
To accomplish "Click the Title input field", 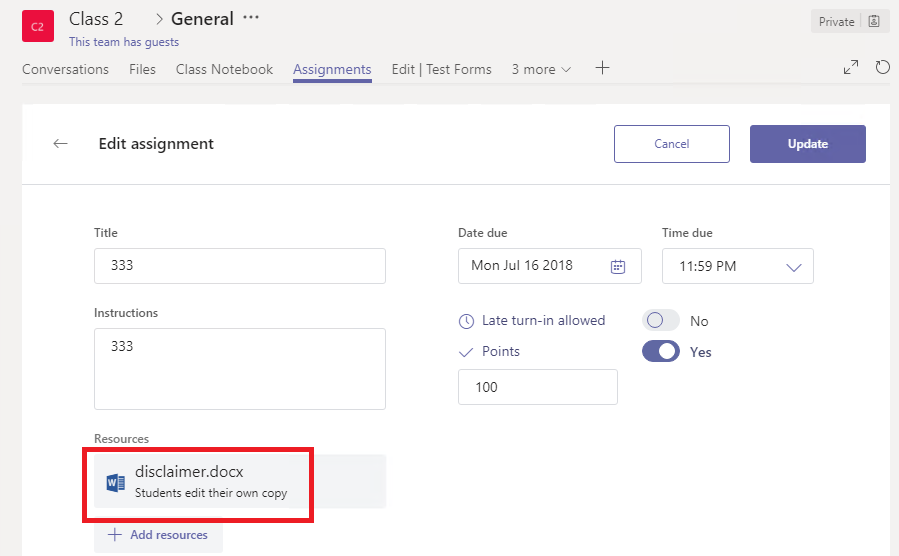I will tap(240, 266).
